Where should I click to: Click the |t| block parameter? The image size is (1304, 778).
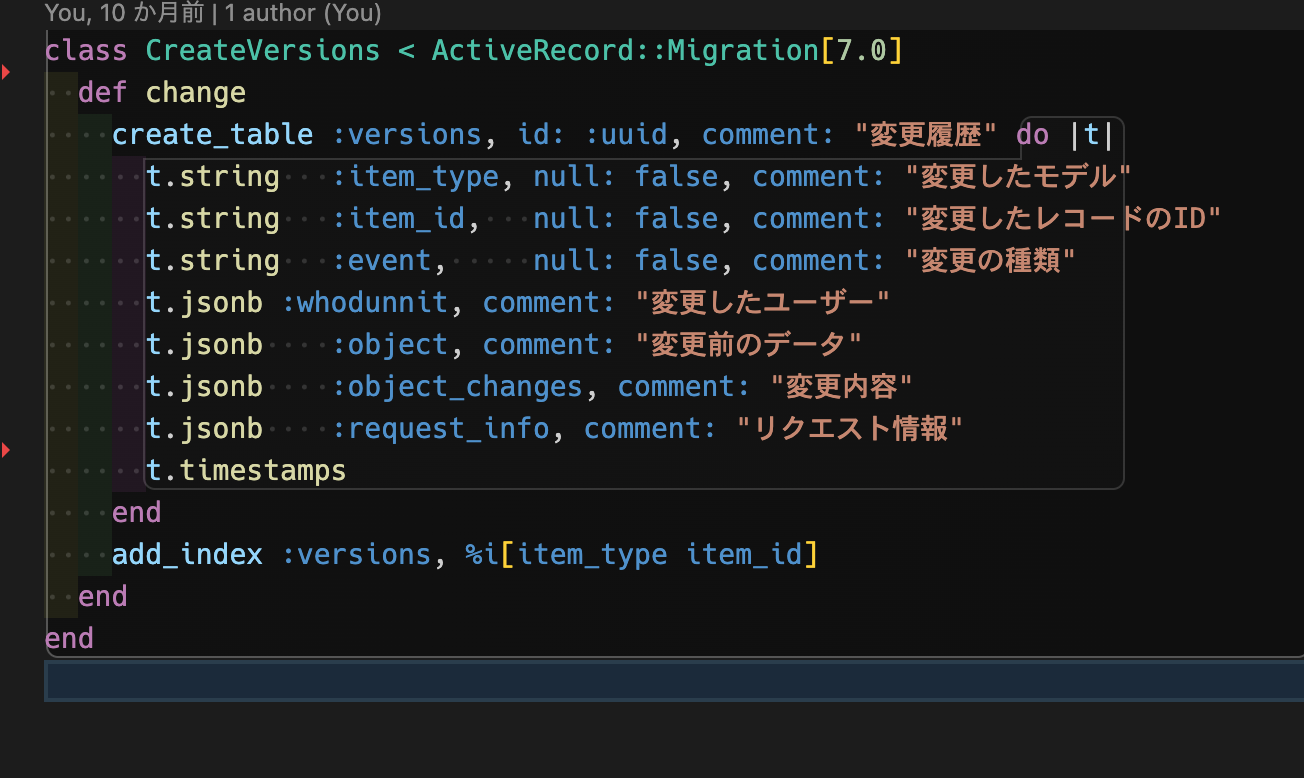pos(1091,134)
